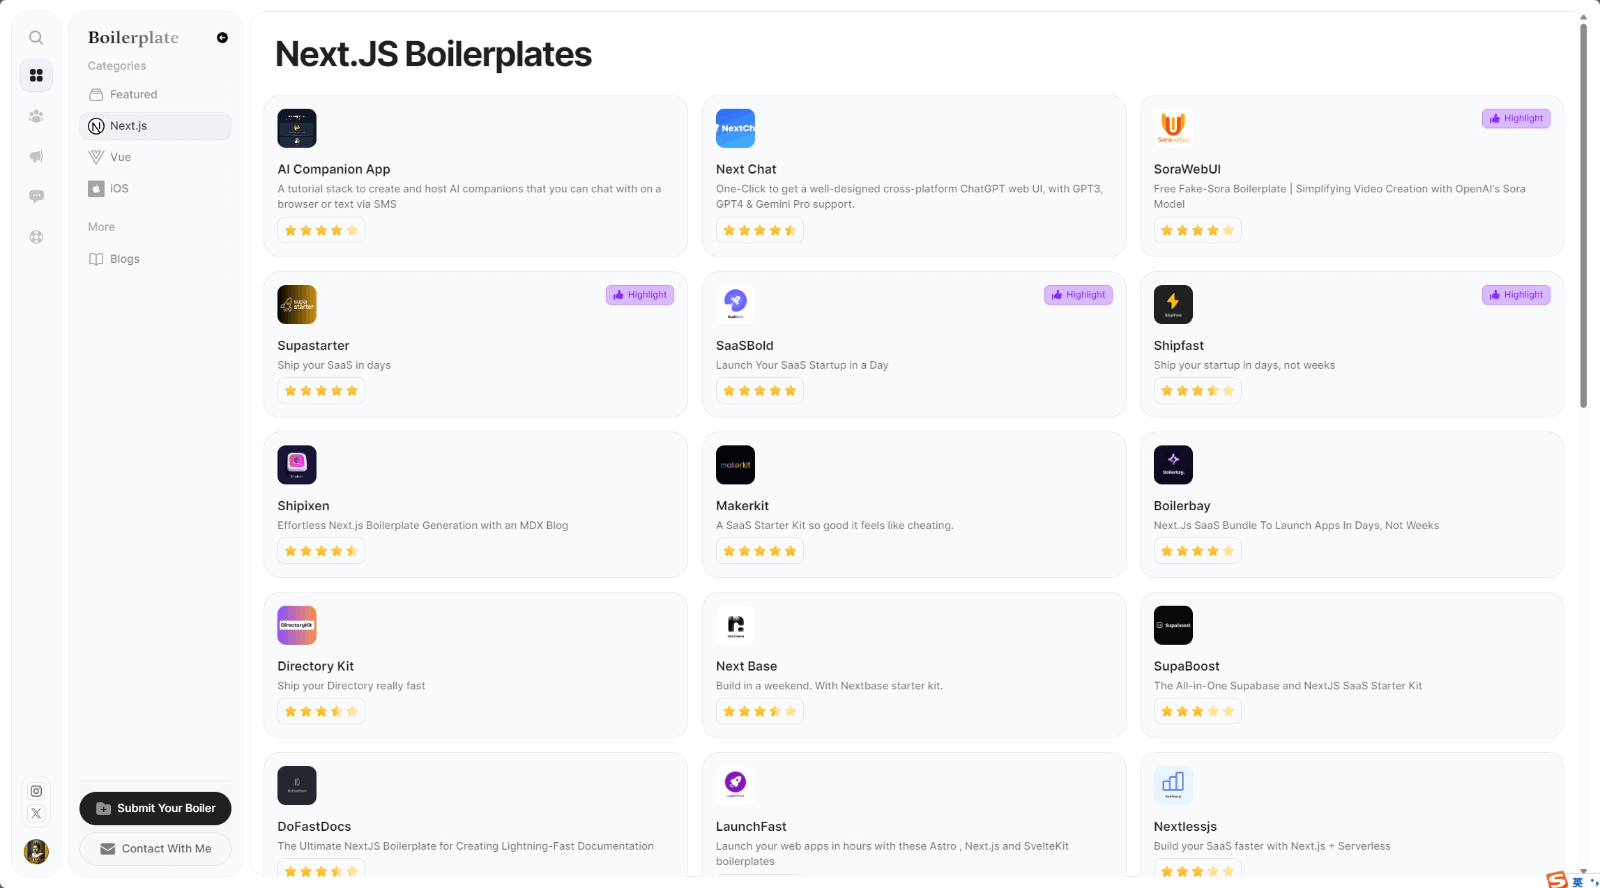Open the announcements megaphone icon

(36, 156)
